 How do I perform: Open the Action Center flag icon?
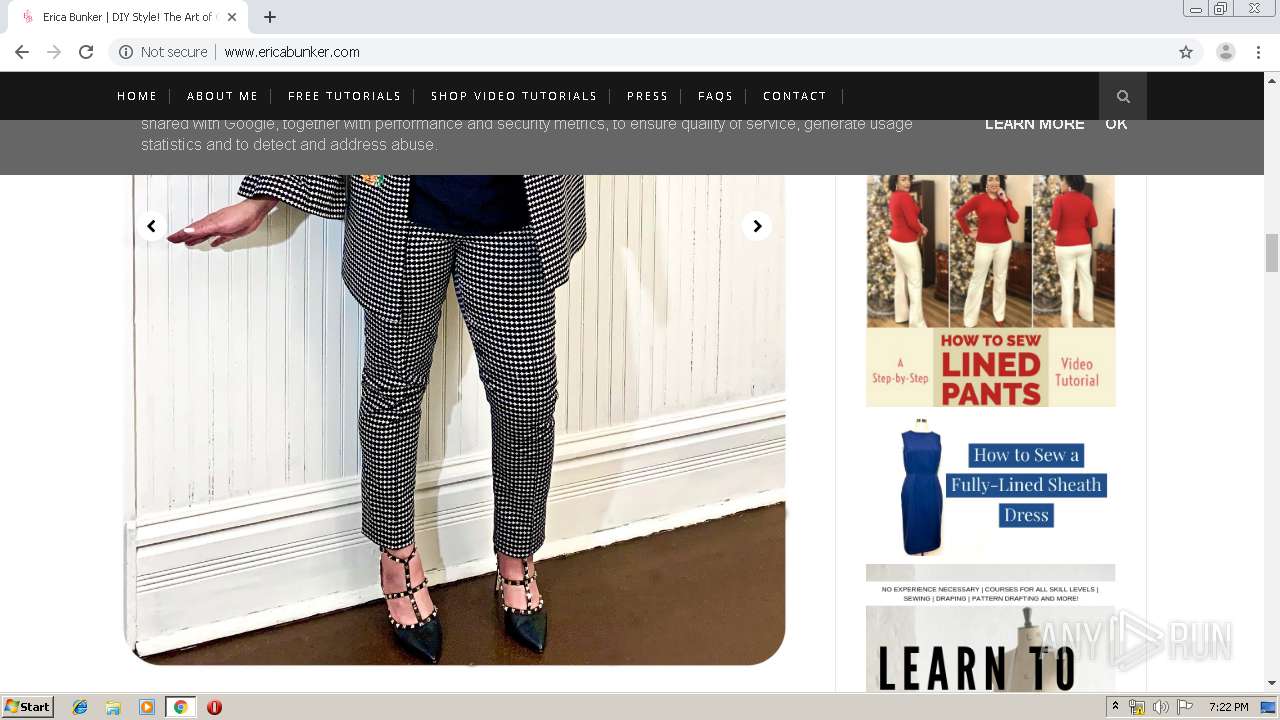(1185, 707)
